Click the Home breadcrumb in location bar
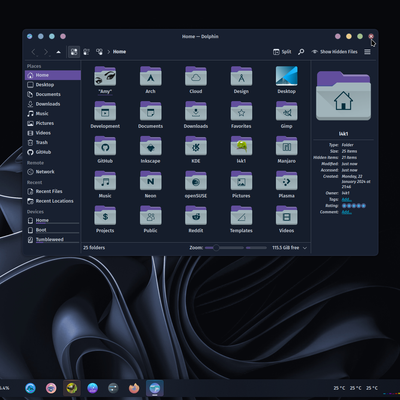The image size is (400, 400). click(x=119, y=52)
